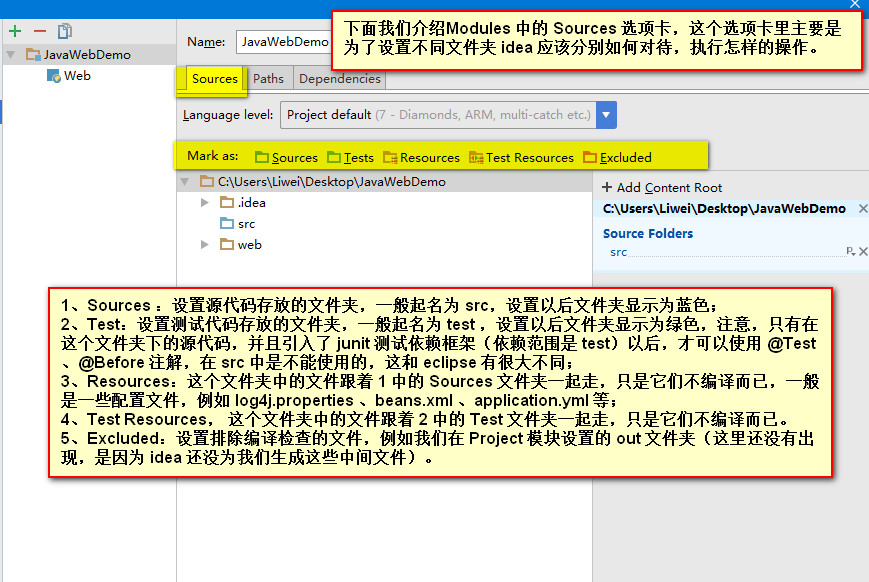Image resolution: width=869 pixels, height=582 pixels.
Task: Mark folder as Resources
Action: [x=422, y=157]
